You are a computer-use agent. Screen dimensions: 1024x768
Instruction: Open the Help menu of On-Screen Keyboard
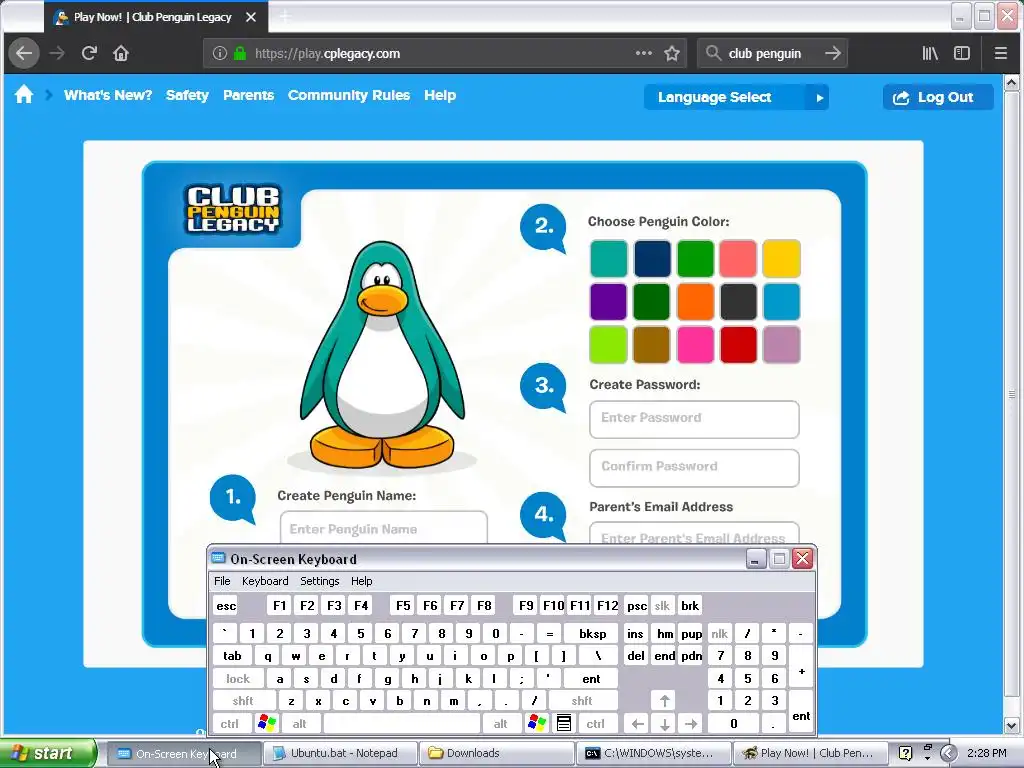pos(362,581)
